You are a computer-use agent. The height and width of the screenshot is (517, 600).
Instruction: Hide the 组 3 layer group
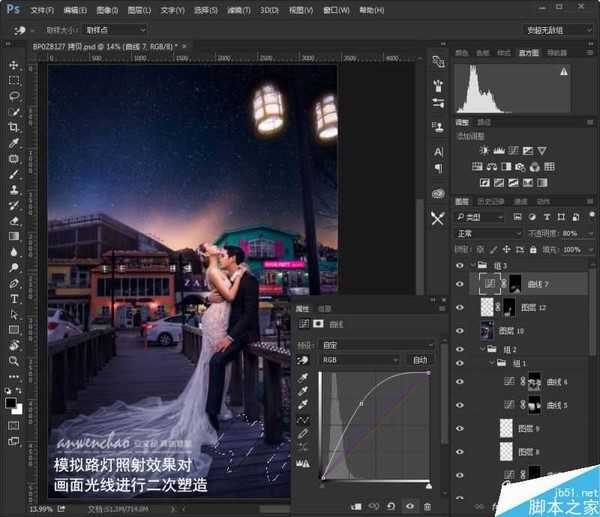(460, 266)
